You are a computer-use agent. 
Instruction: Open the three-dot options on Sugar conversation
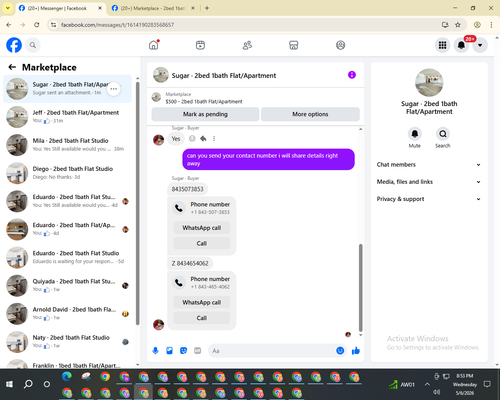tap(114, 89)
